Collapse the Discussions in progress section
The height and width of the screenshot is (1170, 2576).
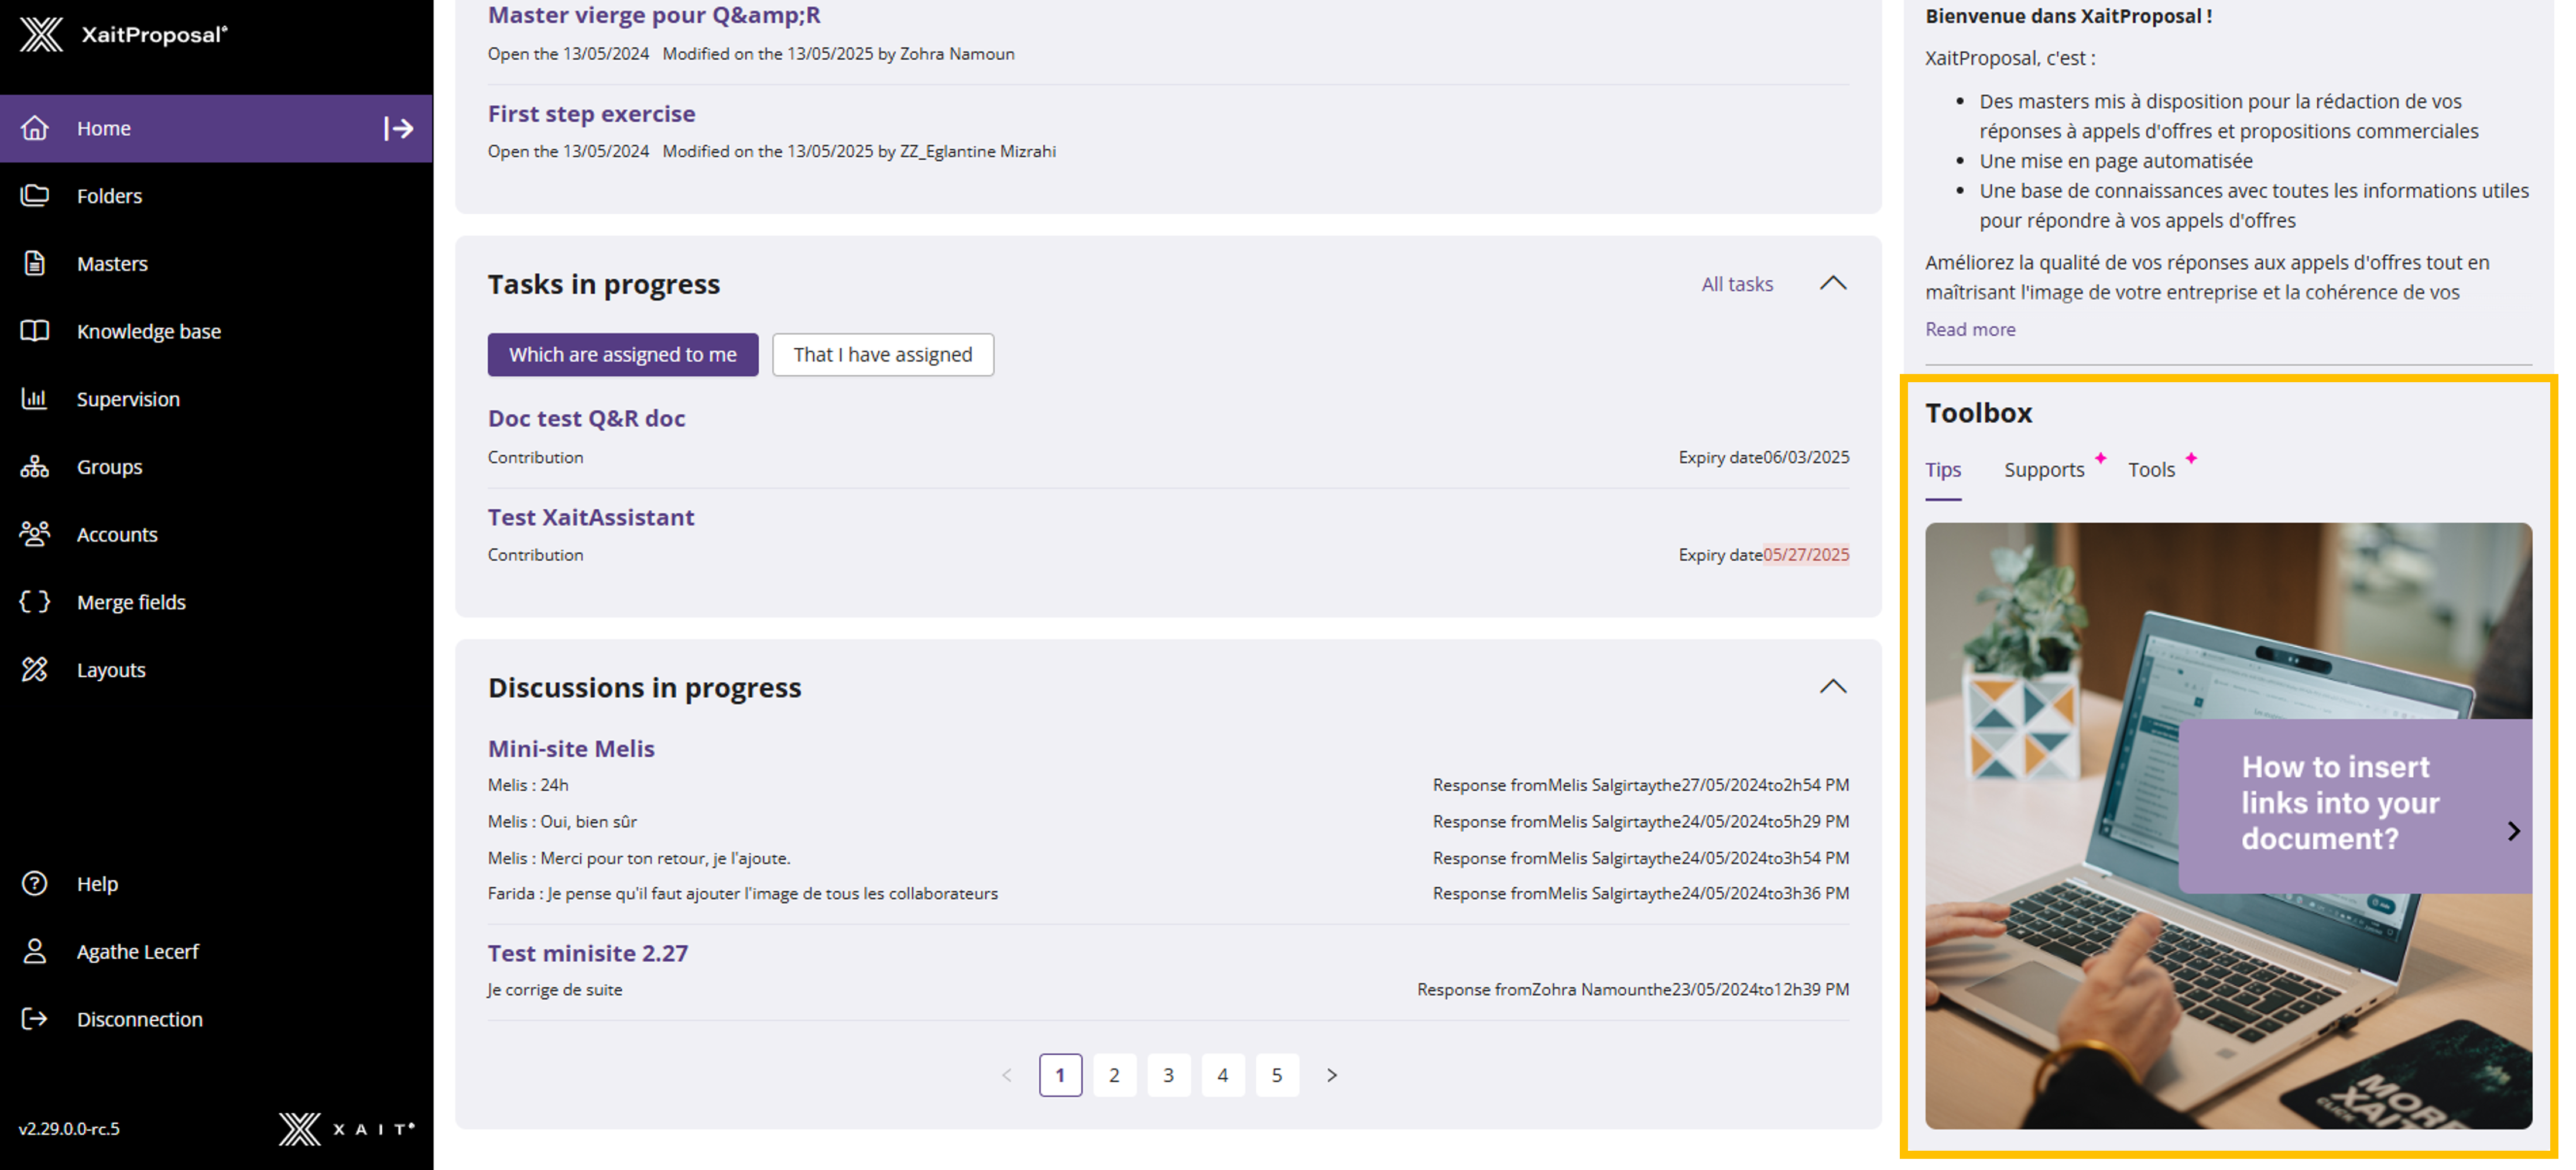pyautogui.click(x=1832, y=687)
